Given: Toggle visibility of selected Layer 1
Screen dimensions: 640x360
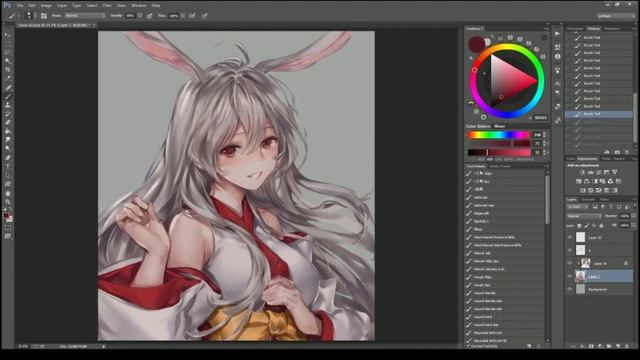Looking at the screenshot, I should tap(569, 276).
